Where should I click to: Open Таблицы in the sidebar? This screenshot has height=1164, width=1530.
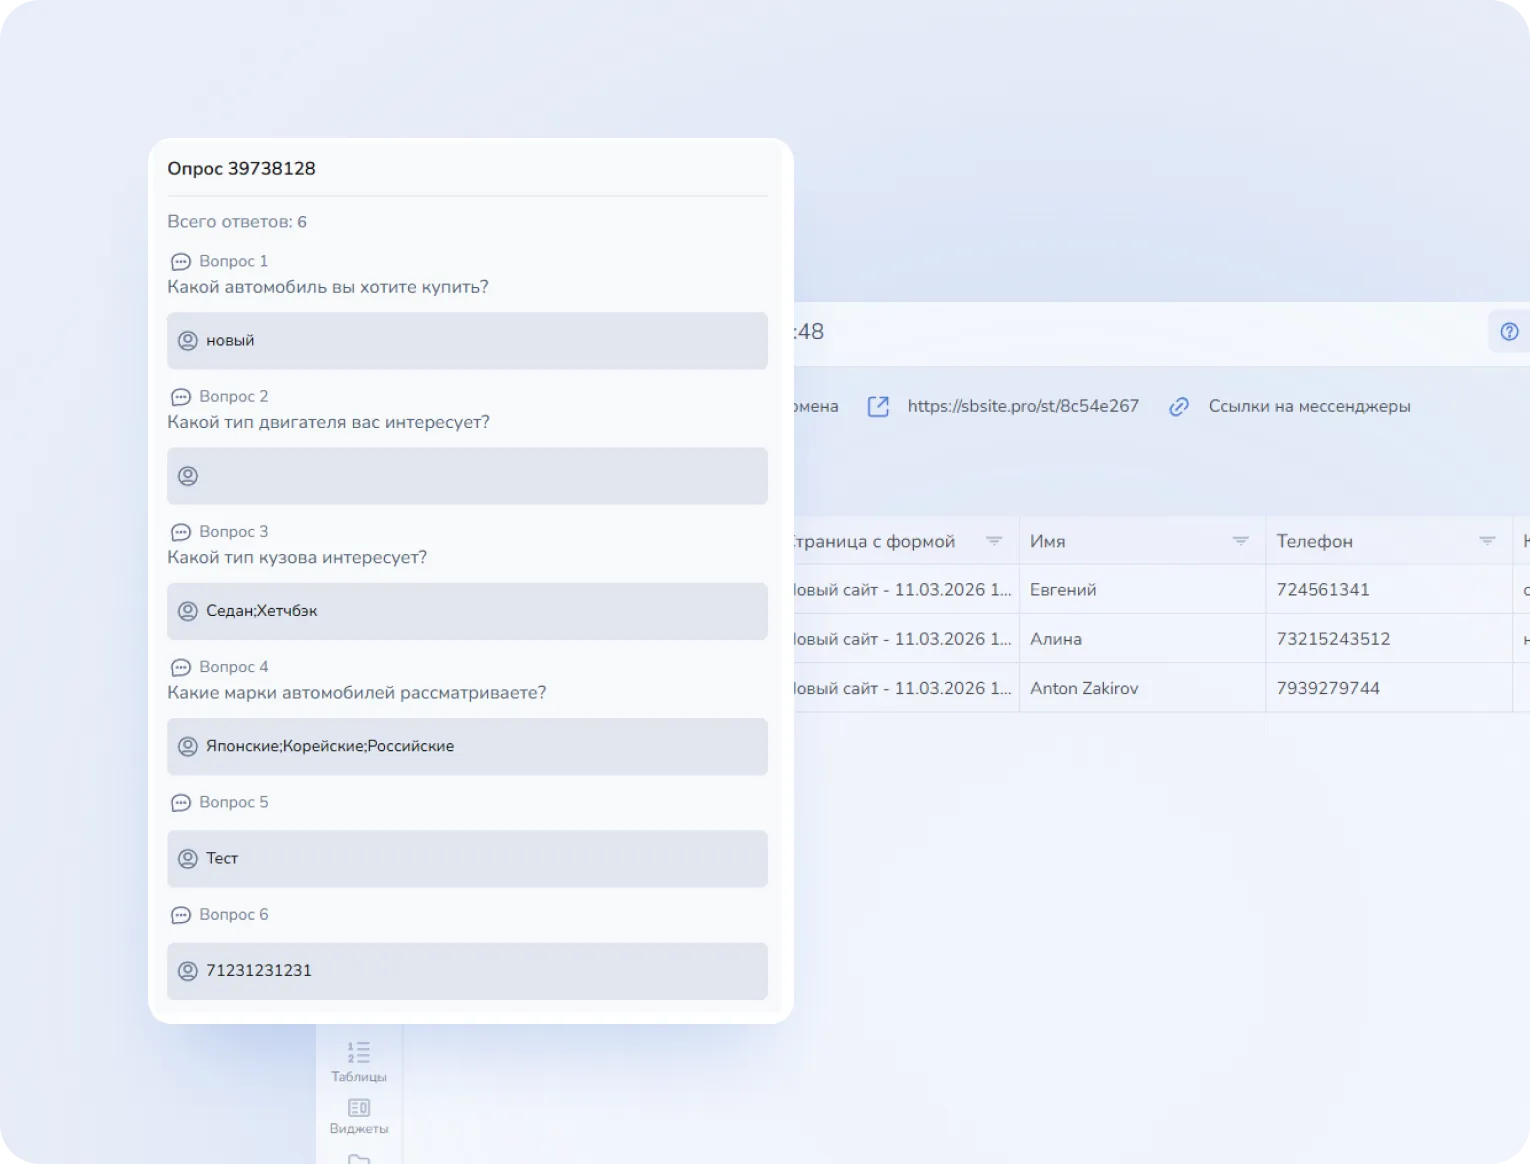coord(358,1061)
